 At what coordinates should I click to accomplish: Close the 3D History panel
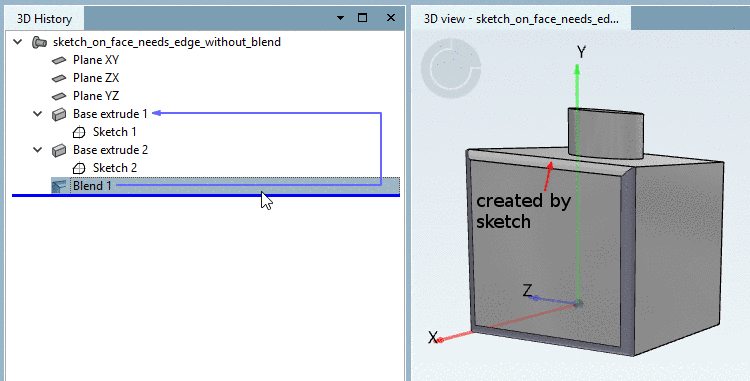click(x=391, y=18)
